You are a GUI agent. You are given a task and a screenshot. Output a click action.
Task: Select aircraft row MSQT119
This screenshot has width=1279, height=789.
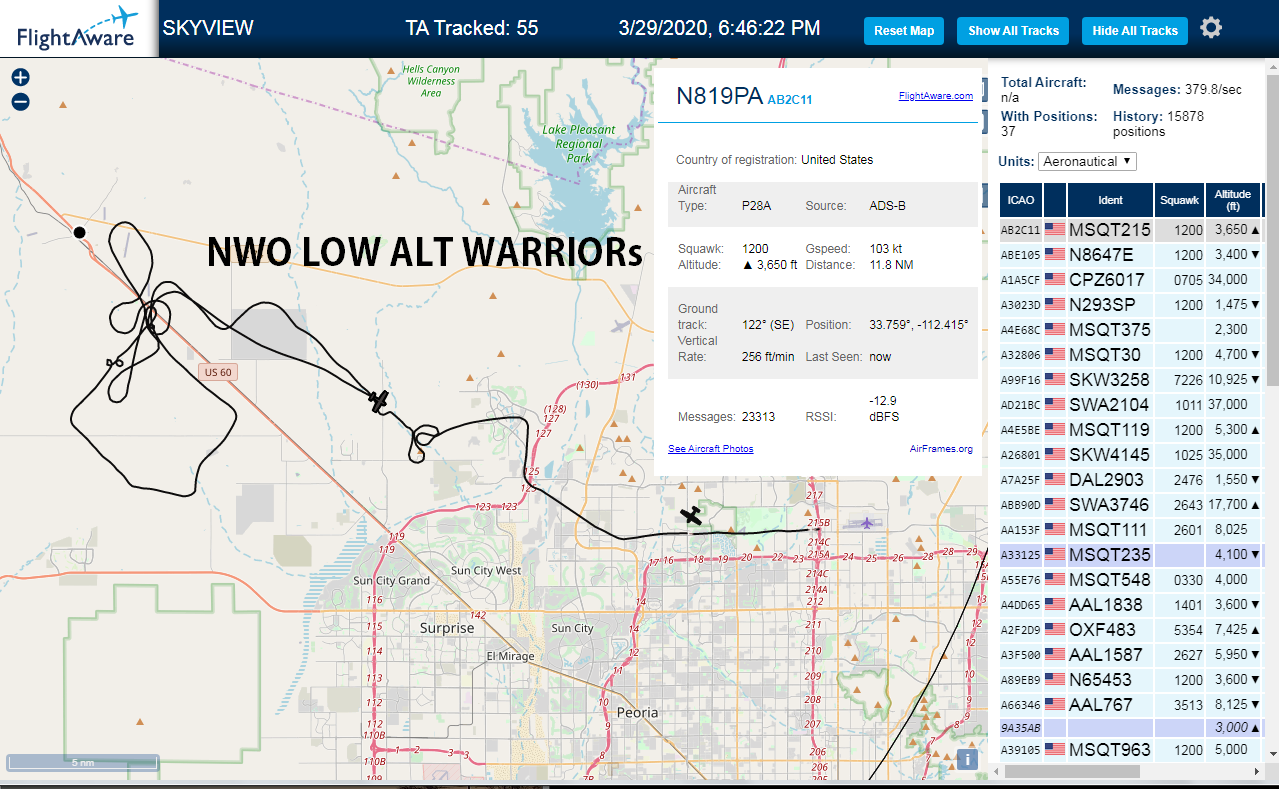click(x=1132, y=429)
